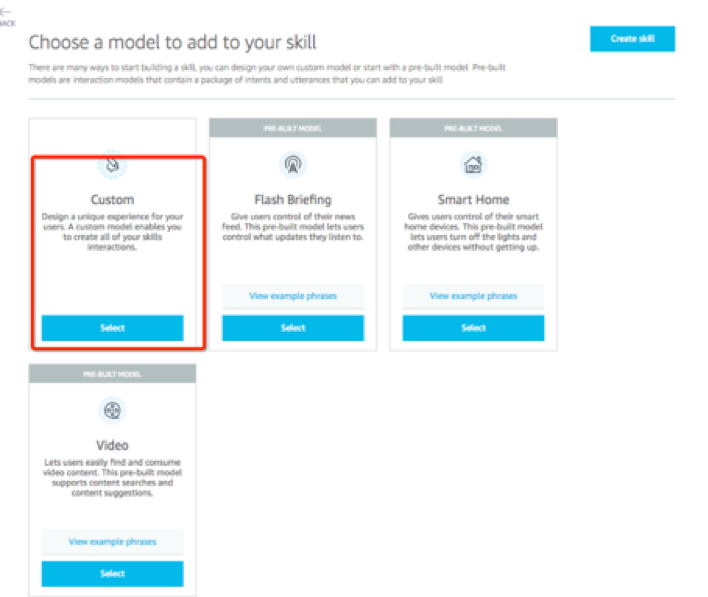This screenshot has height=597, width=708.
Task: View example phrases for Flash Briefing
Action: coord(293,296)
